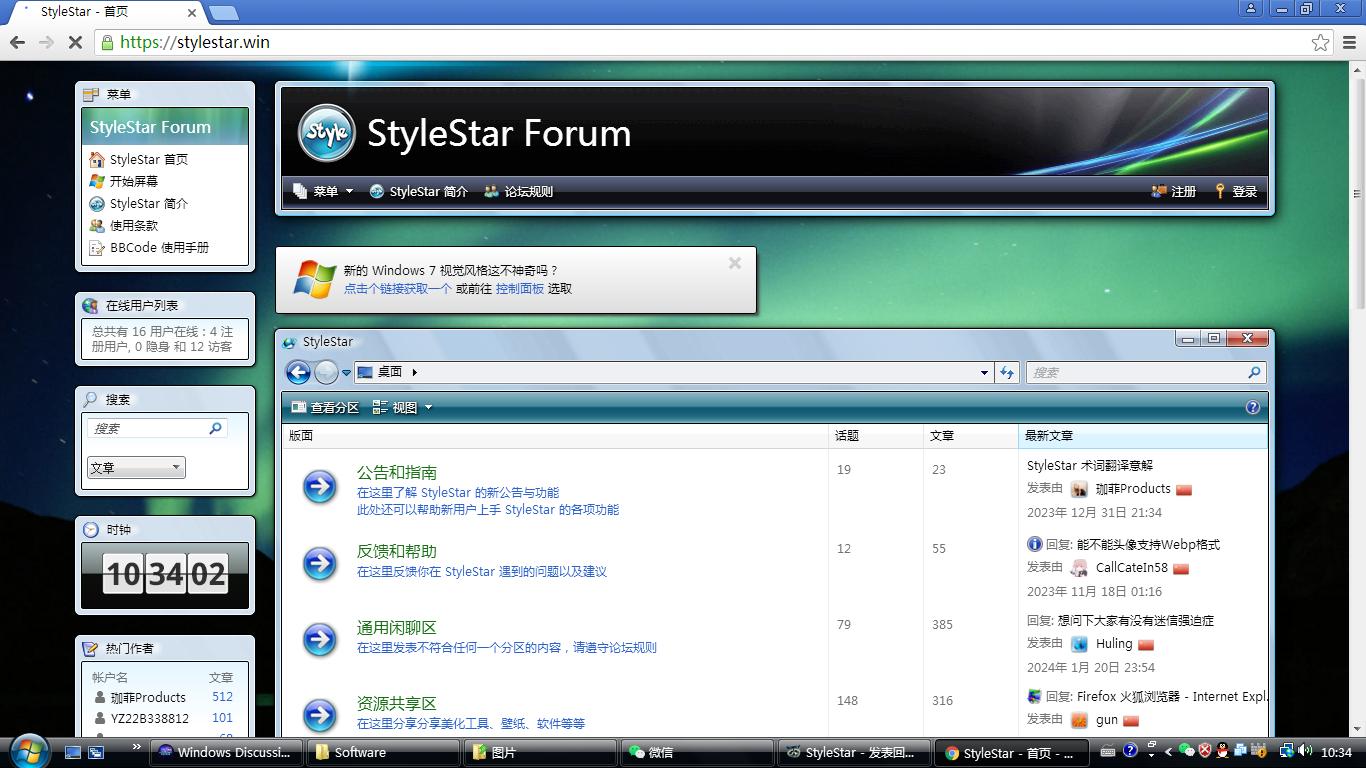Image resolution: width=1366 pixels, height=768 pixels.
Task: Click the blue arrow icon beside 通用闲聊区
Action: tap(320, 639)
